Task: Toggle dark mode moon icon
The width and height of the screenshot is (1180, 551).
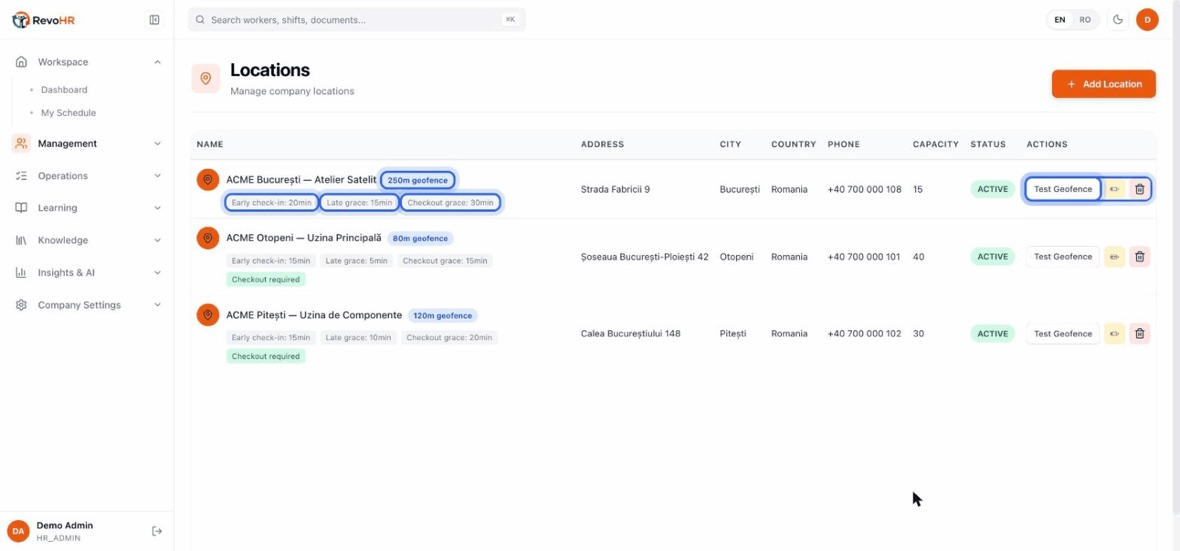Action: [1118, 20]
